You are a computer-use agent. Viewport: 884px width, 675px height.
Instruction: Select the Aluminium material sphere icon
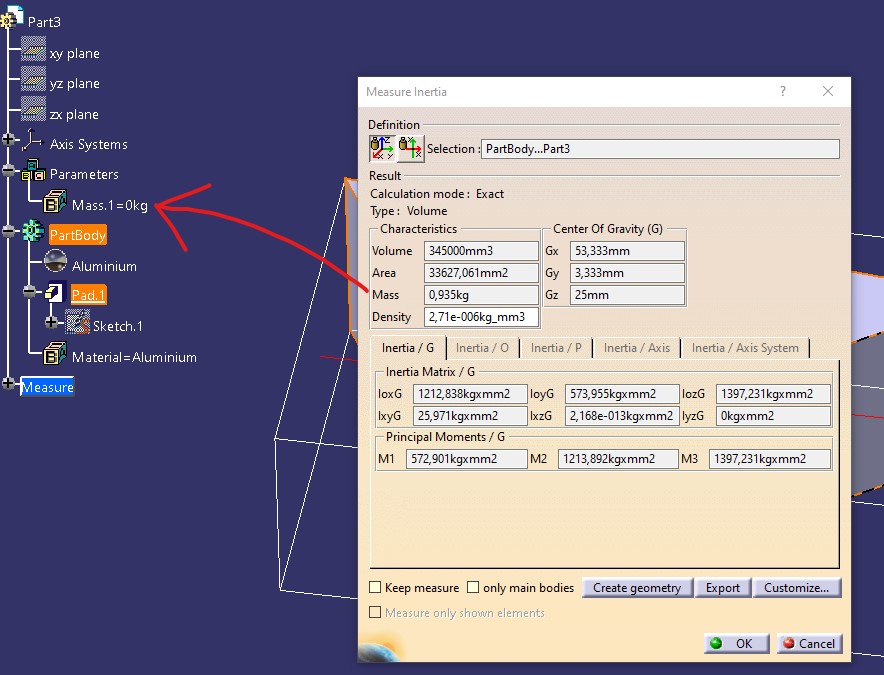tap(55, 261)
